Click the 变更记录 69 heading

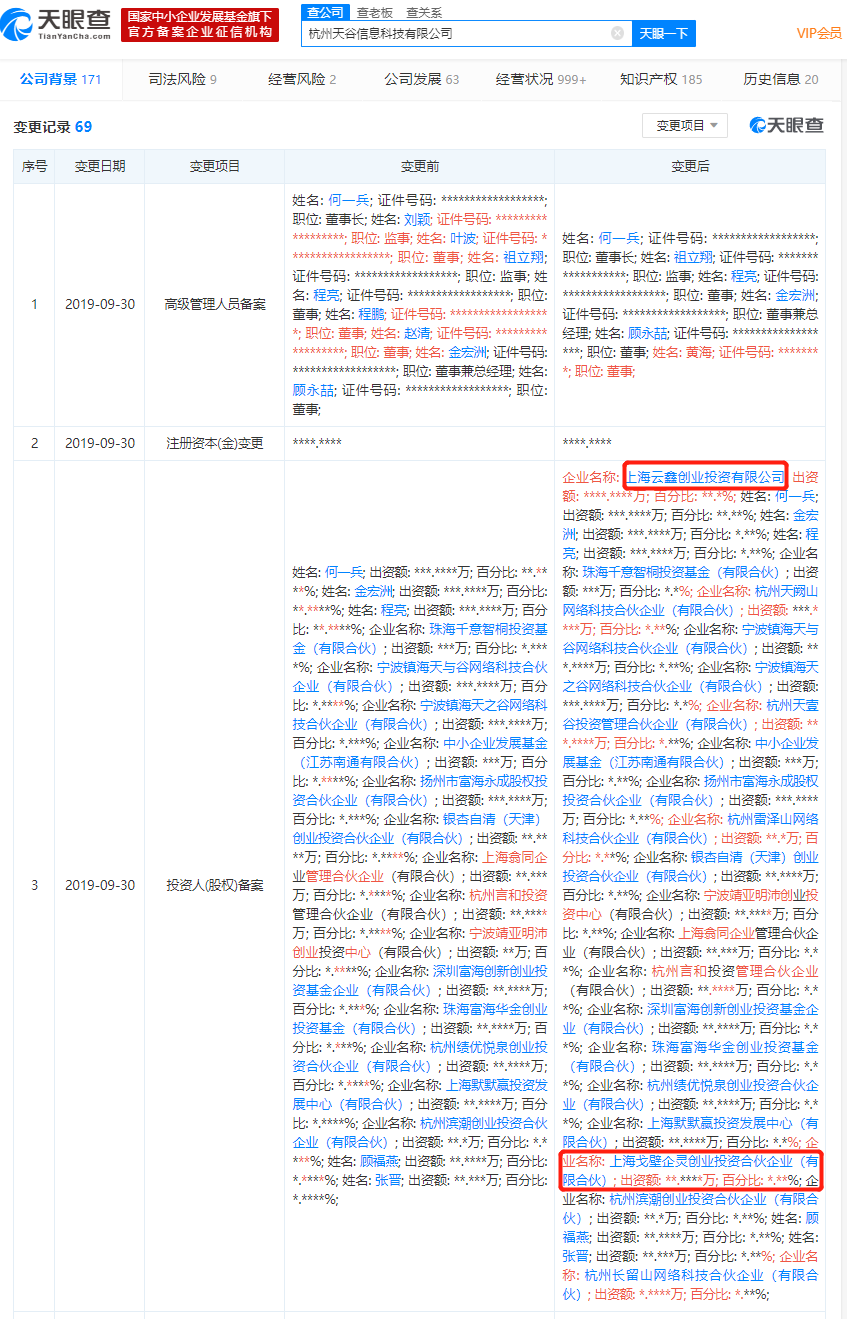point(53,126)
